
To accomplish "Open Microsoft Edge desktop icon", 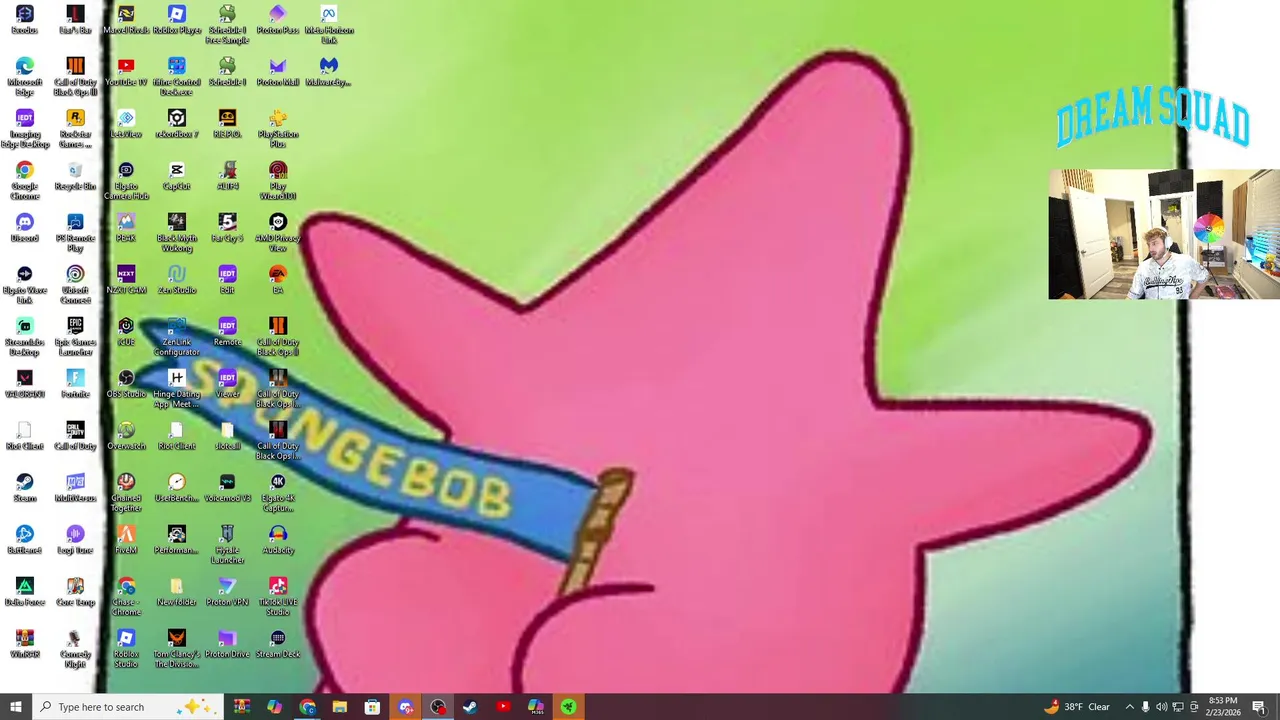I will coord(25,77).
